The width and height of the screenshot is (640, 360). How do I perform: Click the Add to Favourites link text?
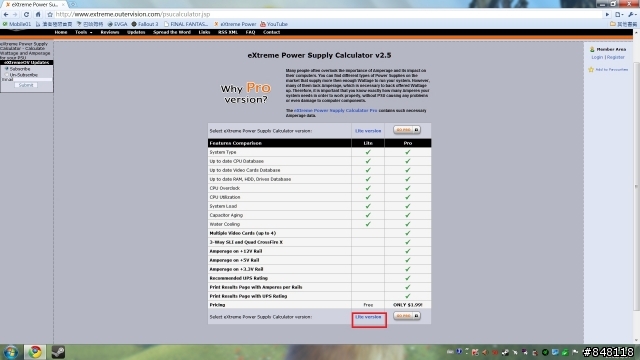tap(611, 70)
